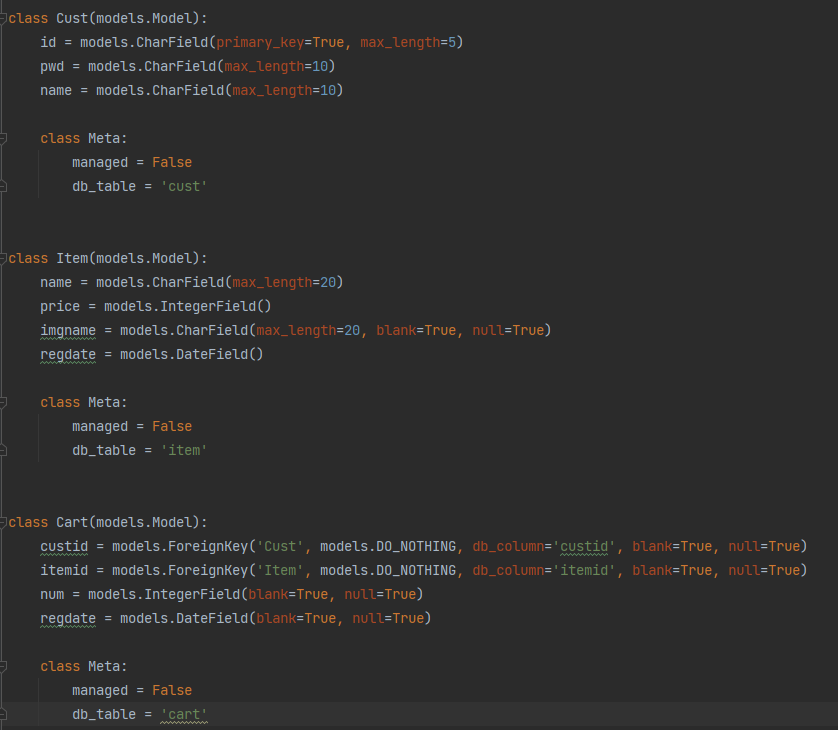
Task: Click the 'Item' string in ForeignKey
Action: [x=280, y=571]
